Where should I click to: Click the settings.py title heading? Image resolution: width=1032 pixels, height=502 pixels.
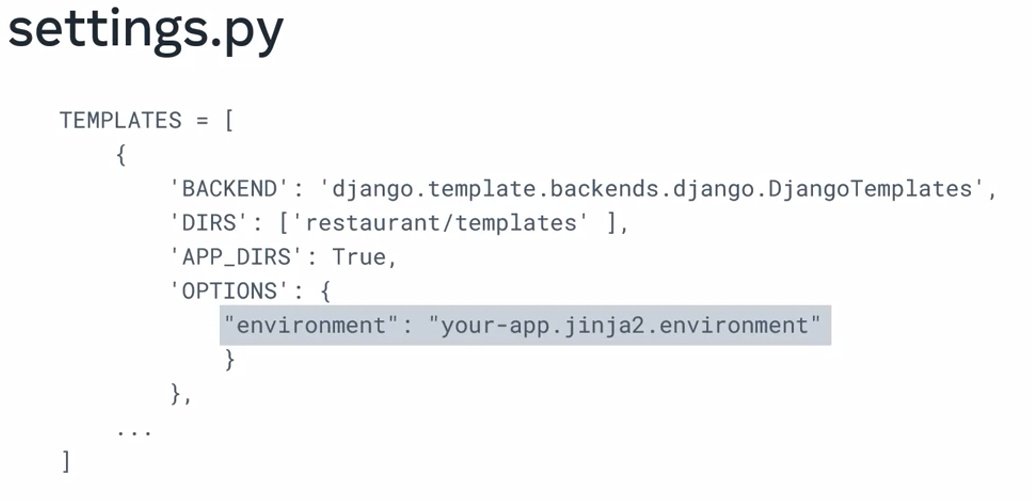pos(146,33)
